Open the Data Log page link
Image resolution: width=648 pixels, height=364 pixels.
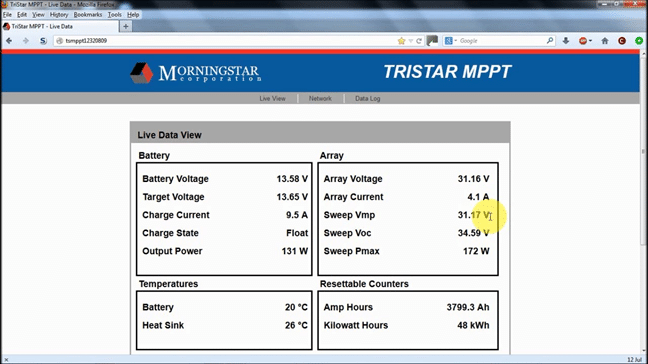click(367, 98)
